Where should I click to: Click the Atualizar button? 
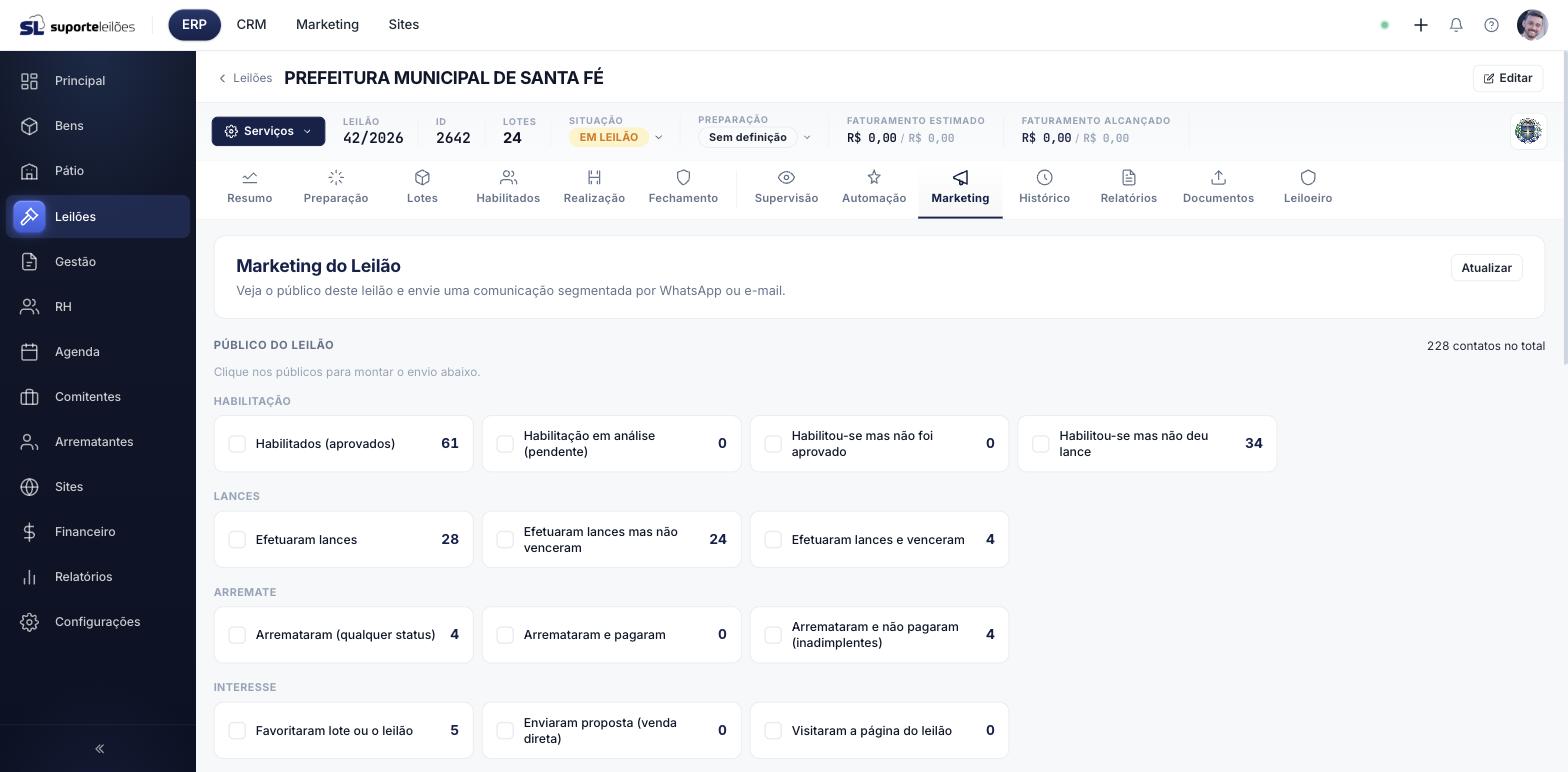pyautogui.click(x=1486, y=268)
